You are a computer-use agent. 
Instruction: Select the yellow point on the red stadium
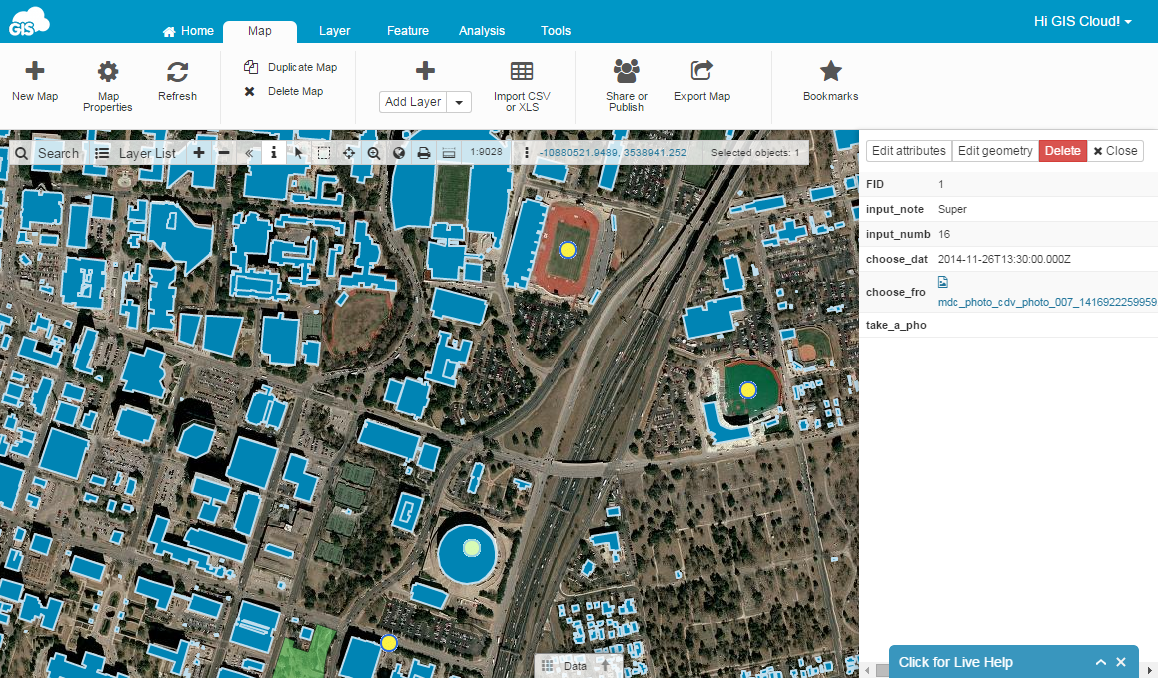[567, 250]
